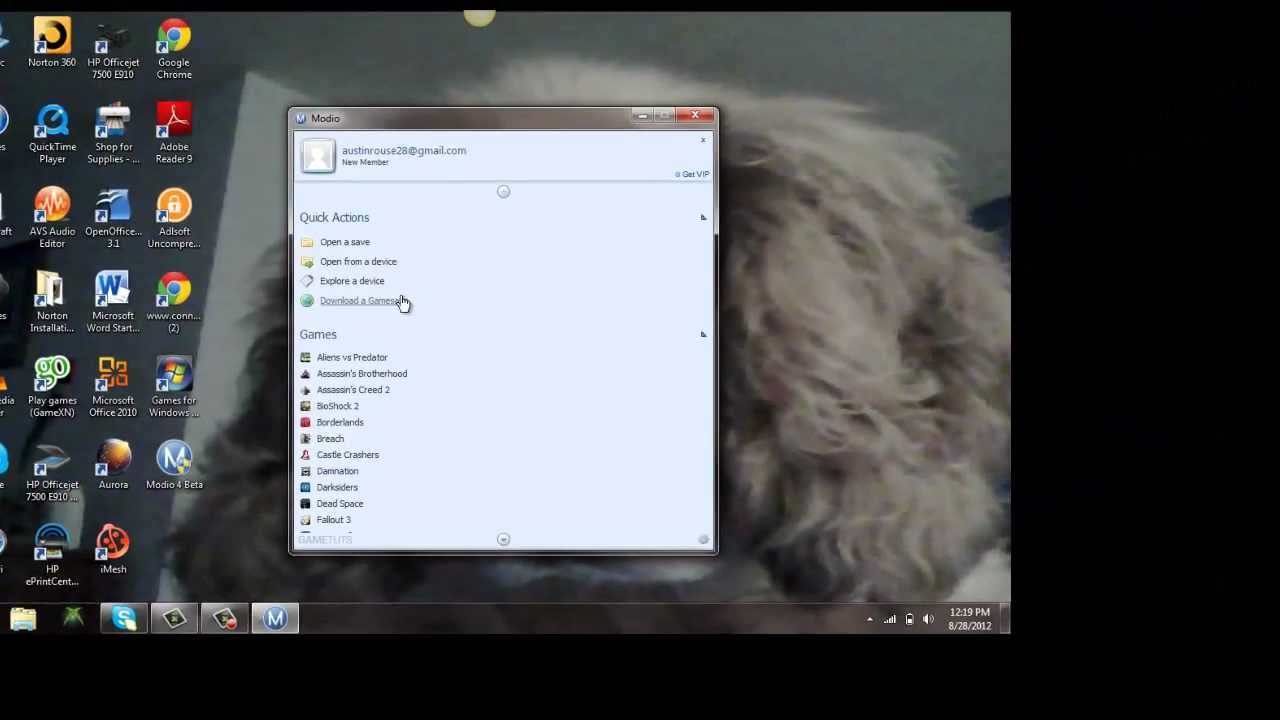The image size is (1280, 720).
Task: Click the Modio profile avatar picture
Action: click(318, 156)
